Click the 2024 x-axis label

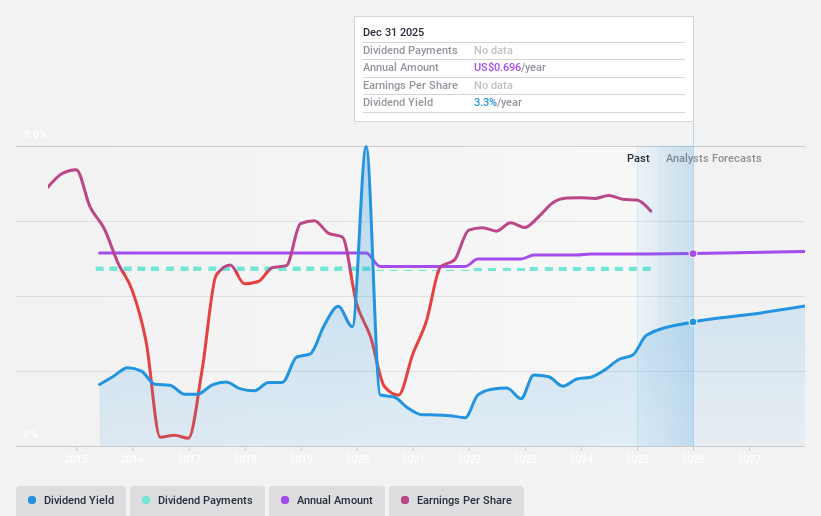[581, 459]
